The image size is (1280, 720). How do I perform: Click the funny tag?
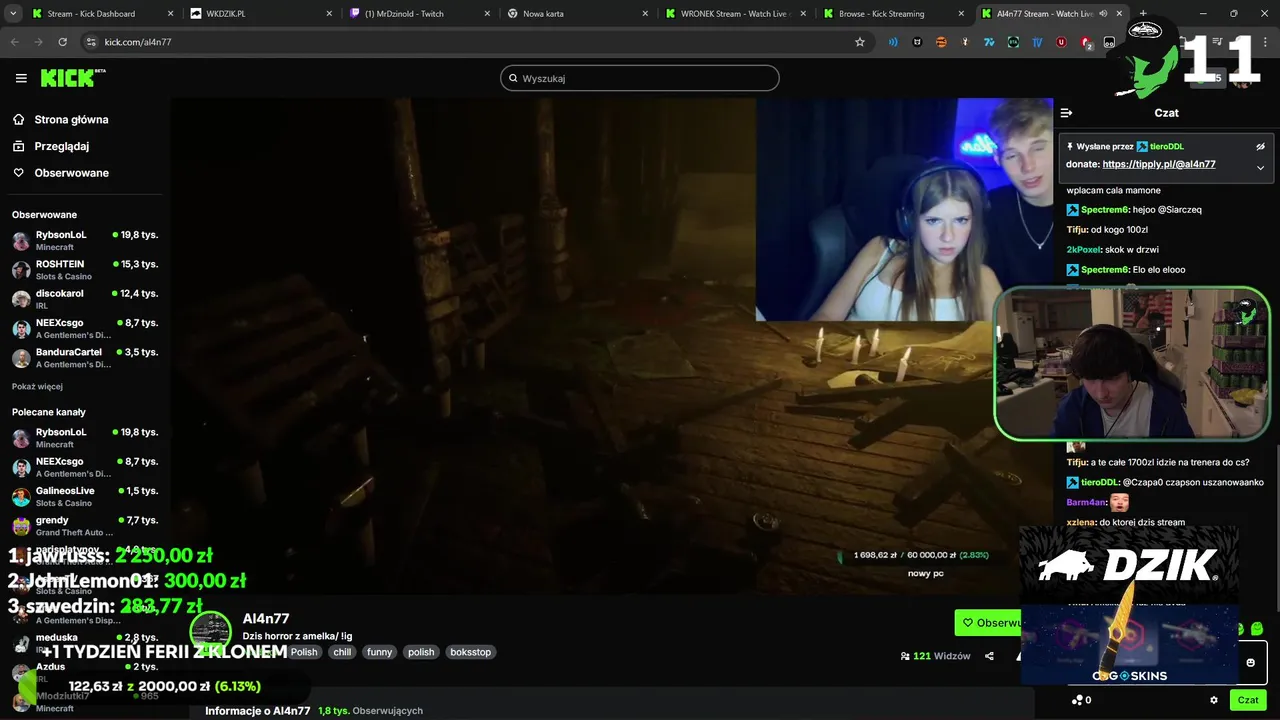tap(379, 652)
